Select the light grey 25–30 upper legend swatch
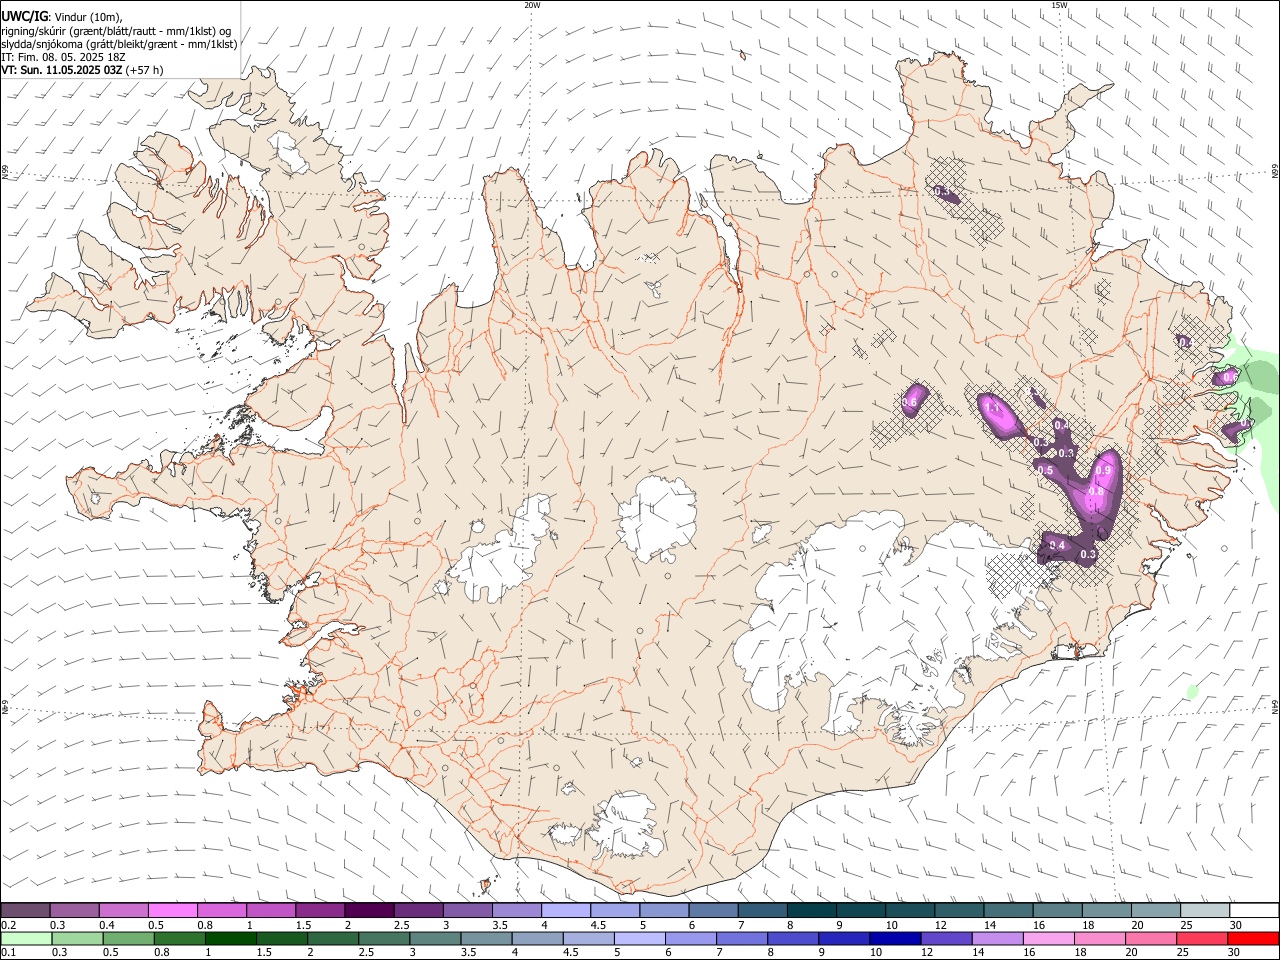Viewport: 1280px width, 960px height. point(1205,910)
